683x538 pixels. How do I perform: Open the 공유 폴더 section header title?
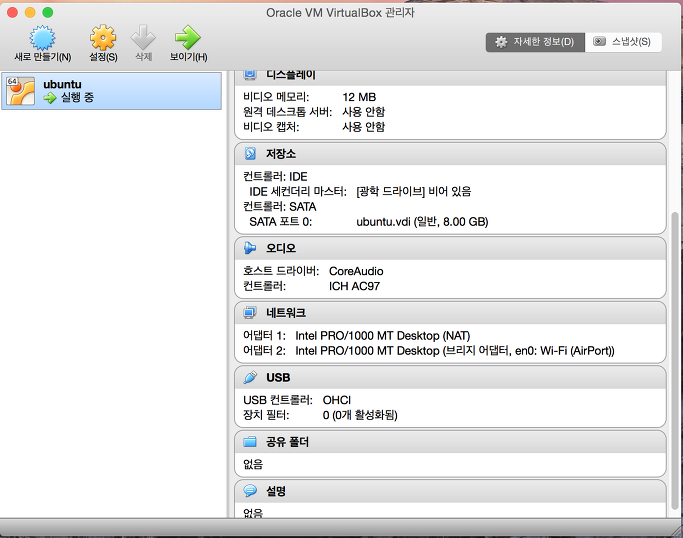point(287,442)
